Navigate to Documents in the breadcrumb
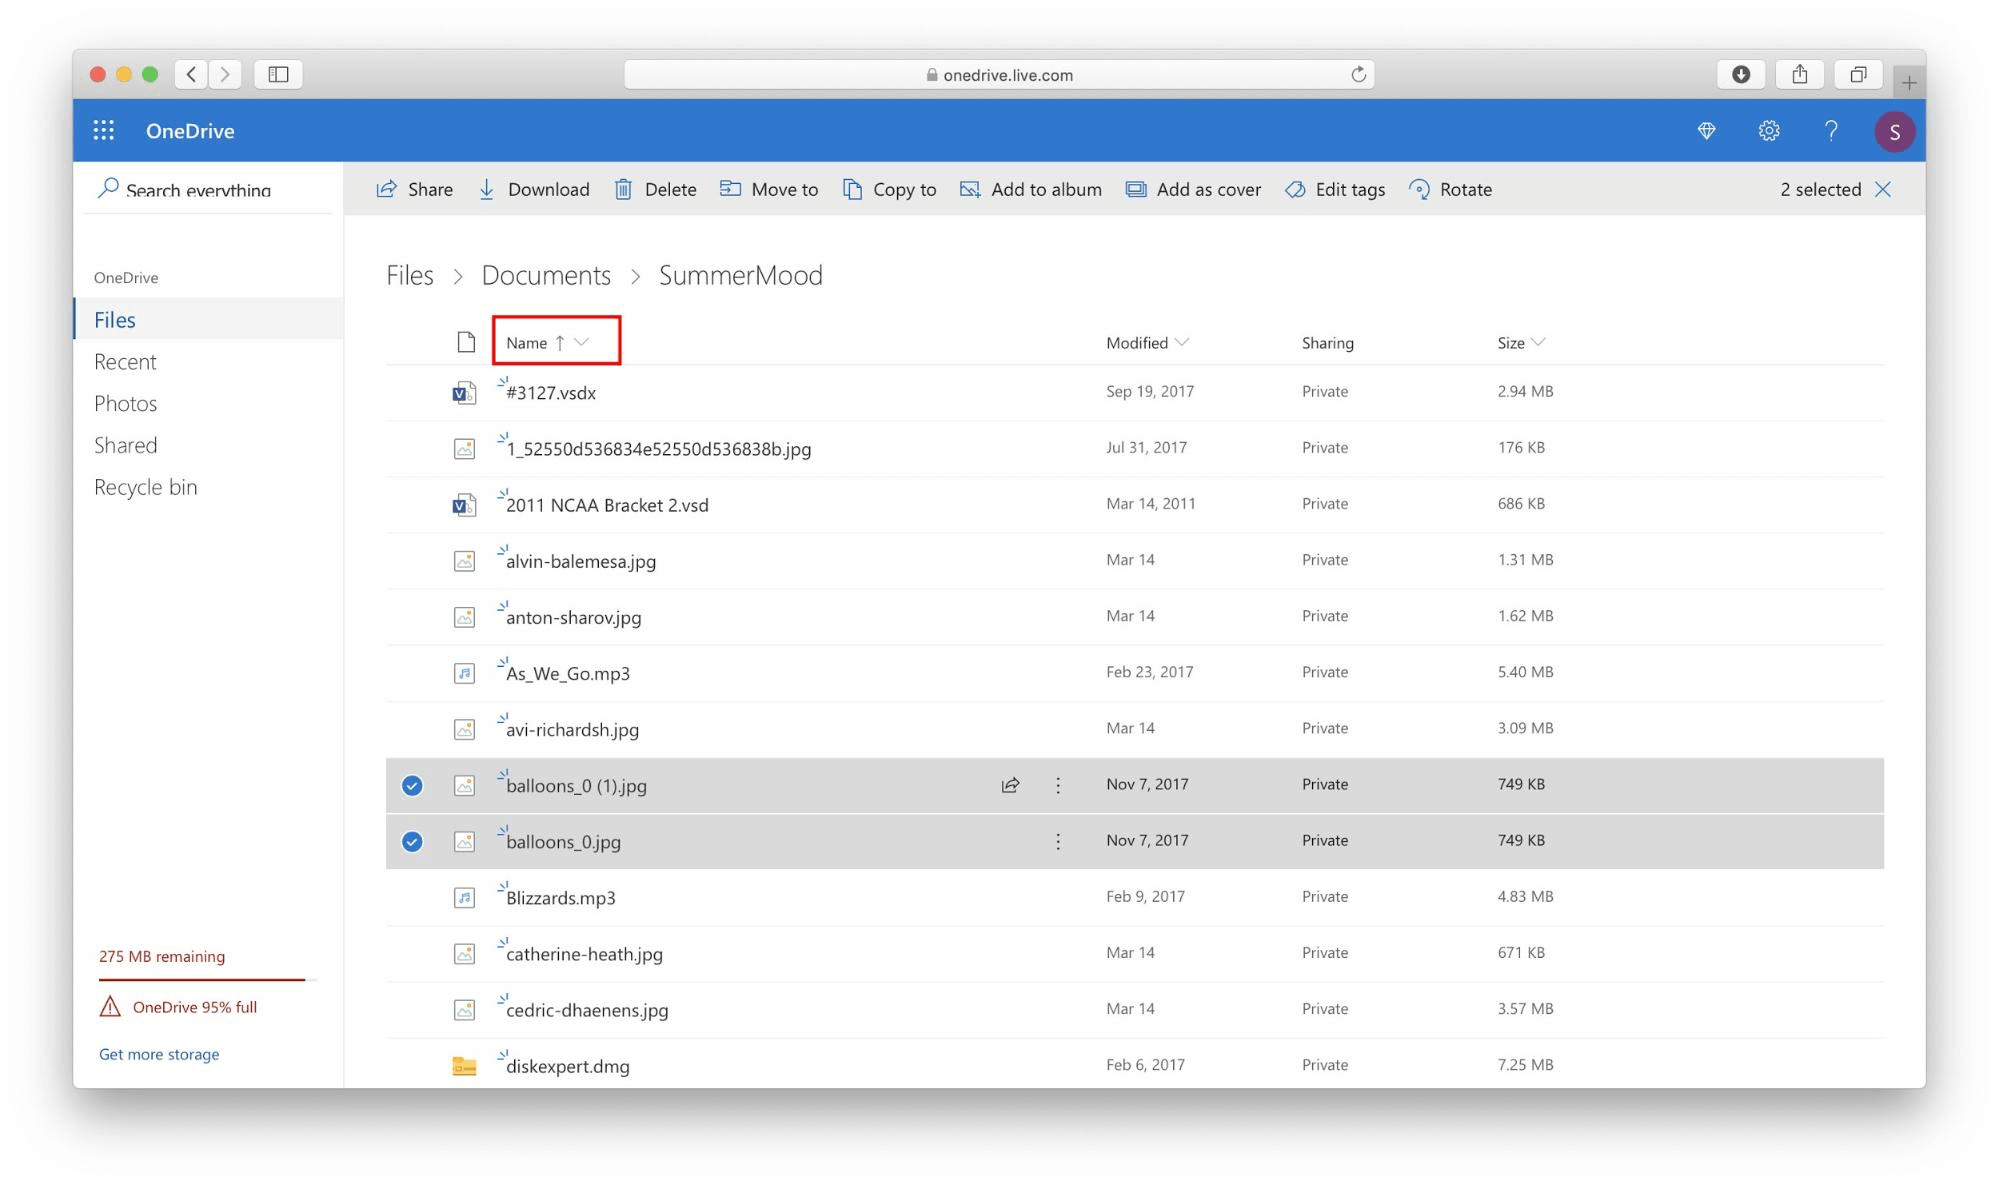 pyautogui.click(x=546, y=275)
